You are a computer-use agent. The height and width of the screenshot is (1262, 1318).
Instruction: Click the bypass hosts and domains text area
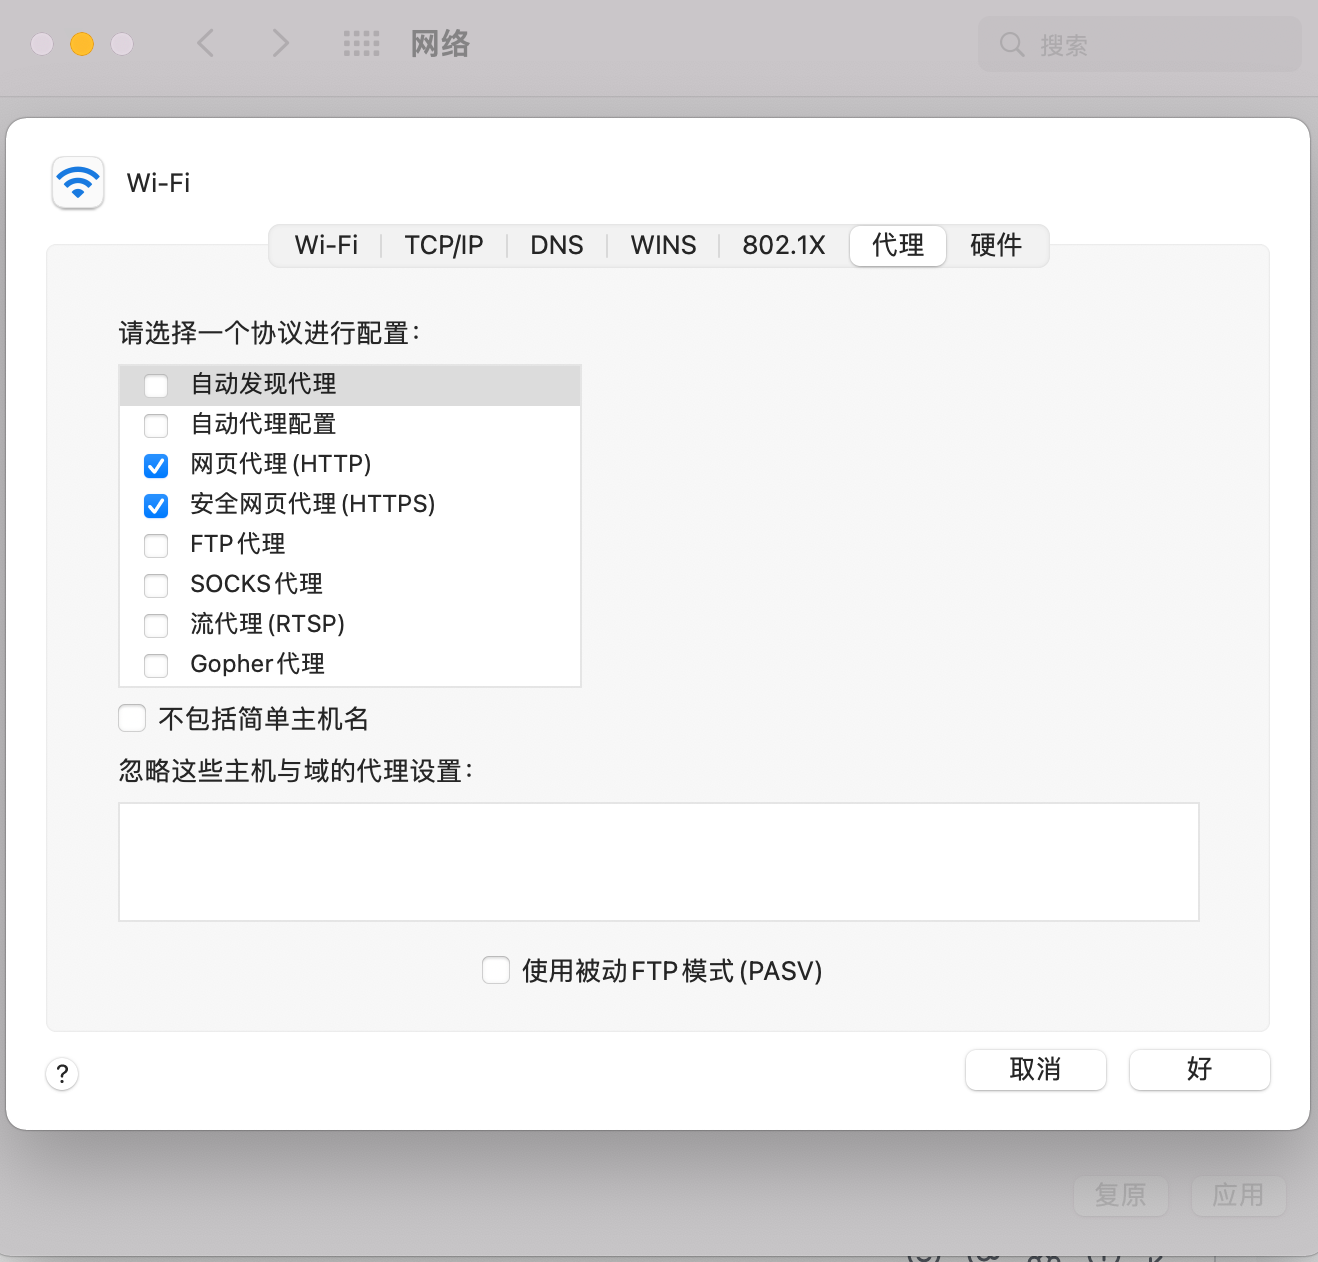click(659, 862)
